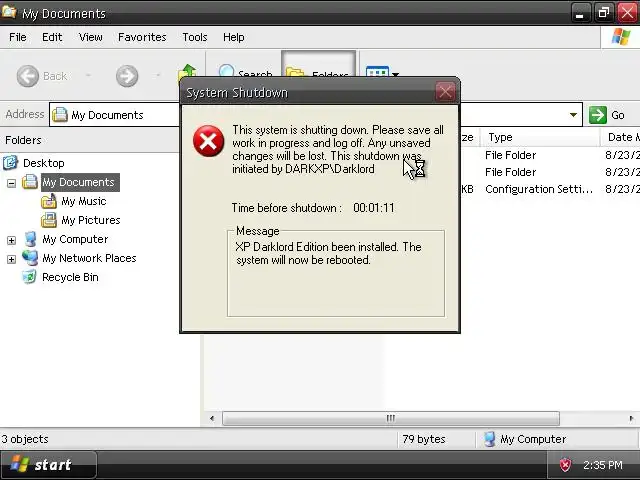Close the System Shutdown dialog

point(445,92)
